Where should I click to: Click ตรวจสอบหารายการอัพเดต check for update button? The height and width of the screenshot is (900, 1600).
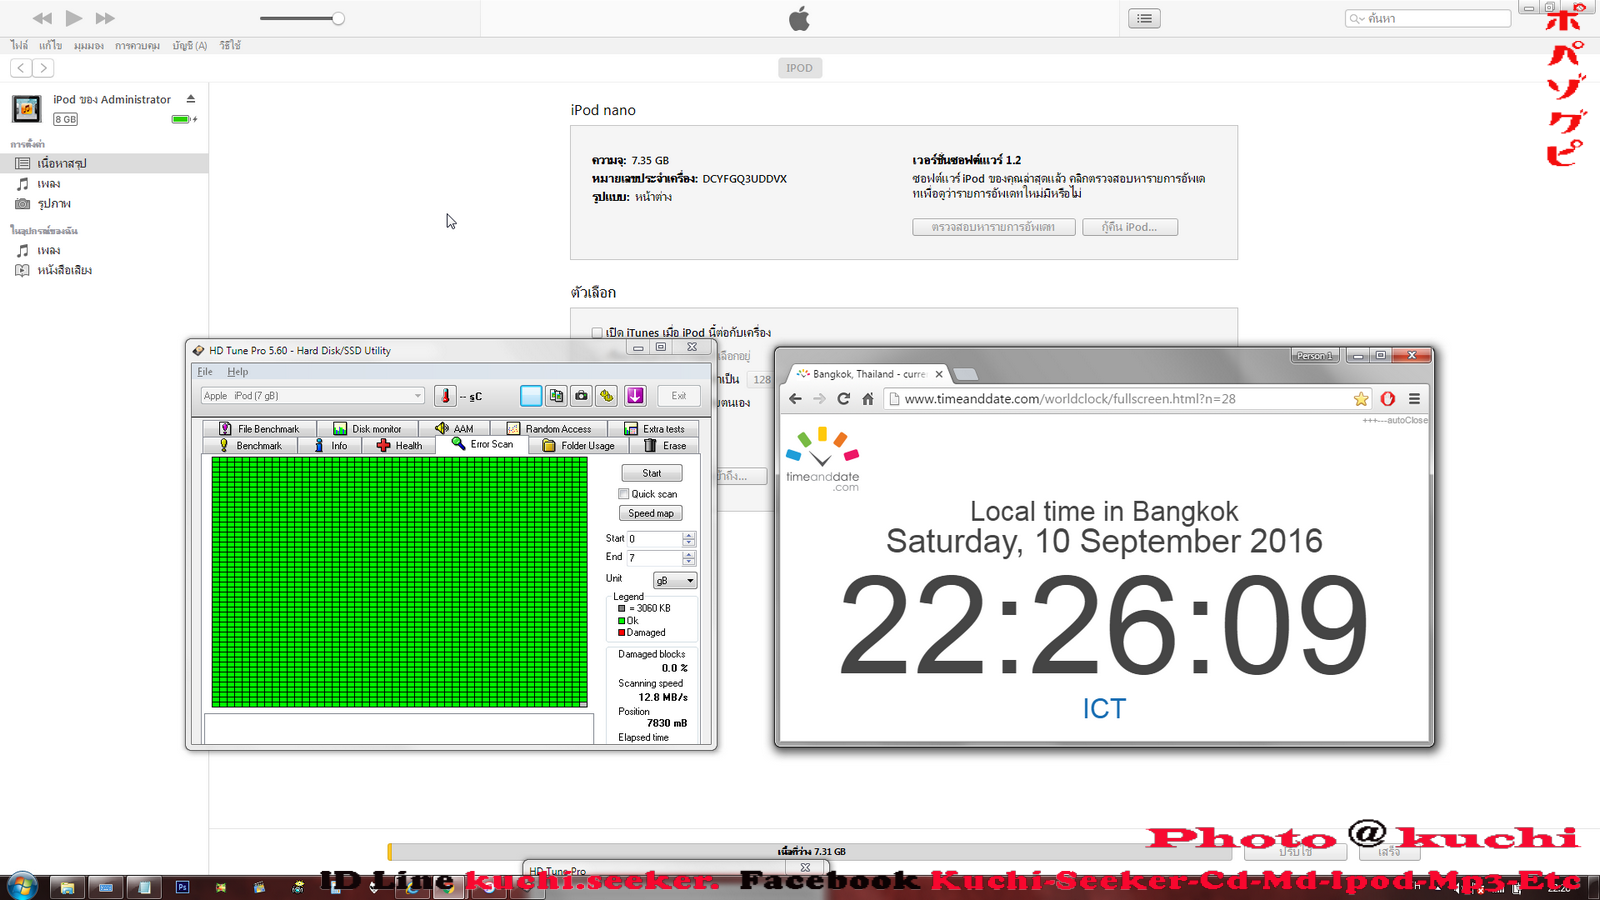pyautogui.click(x=993, y=227)
